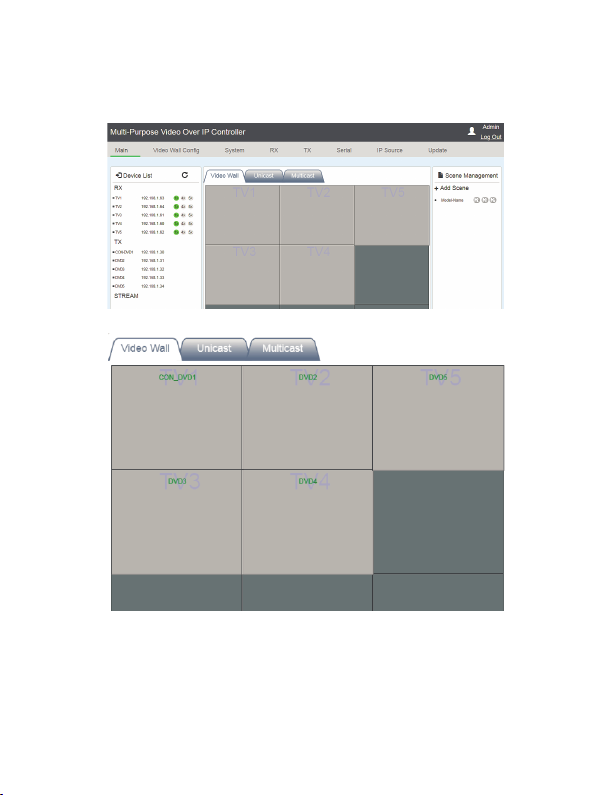Open the IP Source menu

click(389, 150)
